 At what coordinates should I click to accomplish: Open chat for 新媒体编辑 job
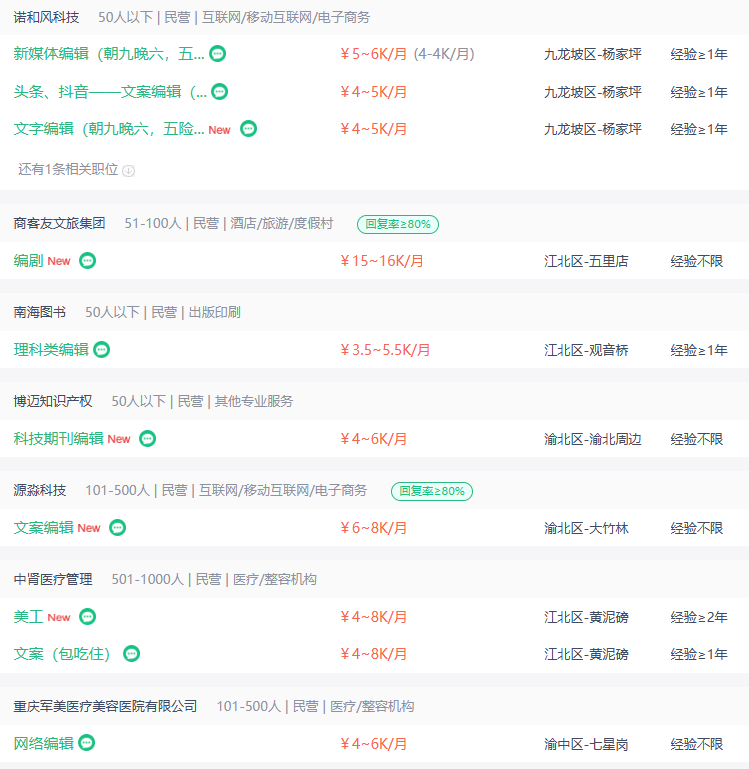pos(218,53)
